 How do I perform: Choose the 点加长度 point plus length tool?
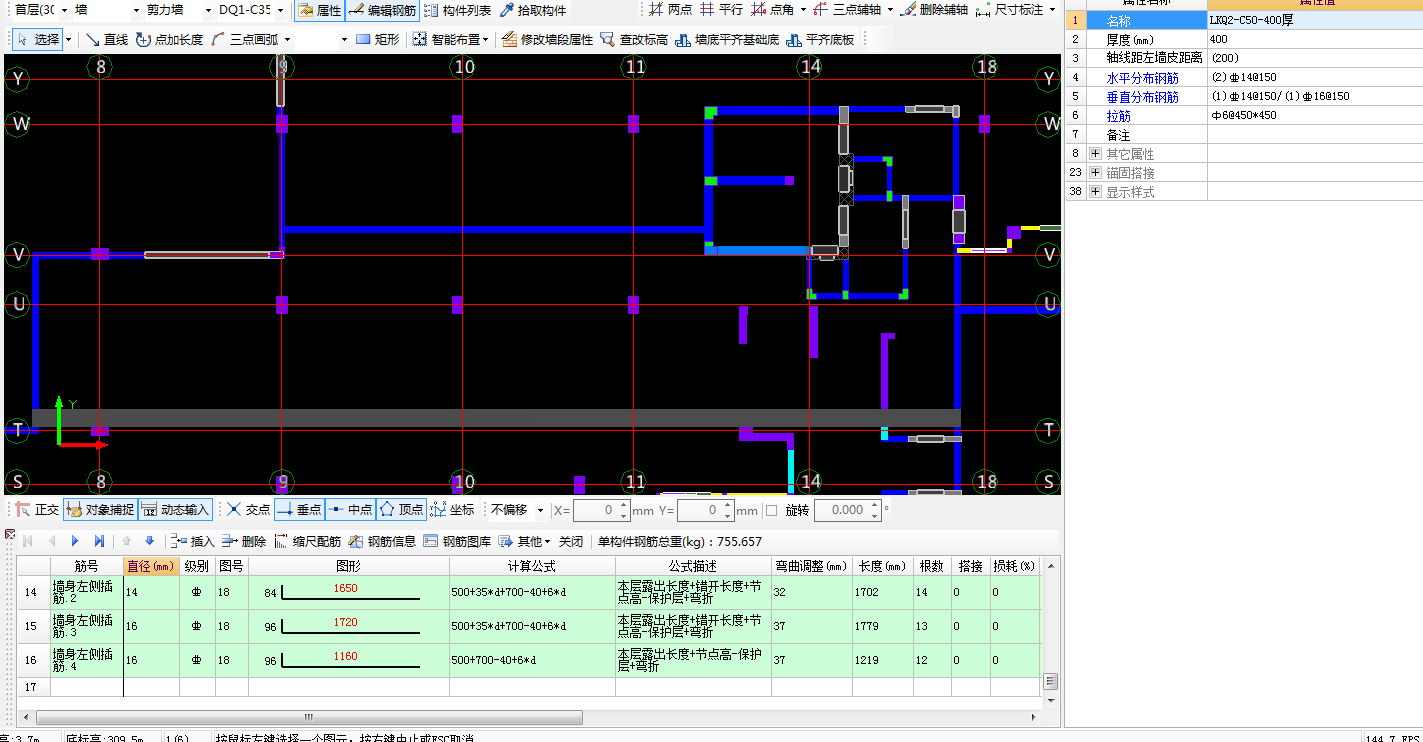pos(169,39)
